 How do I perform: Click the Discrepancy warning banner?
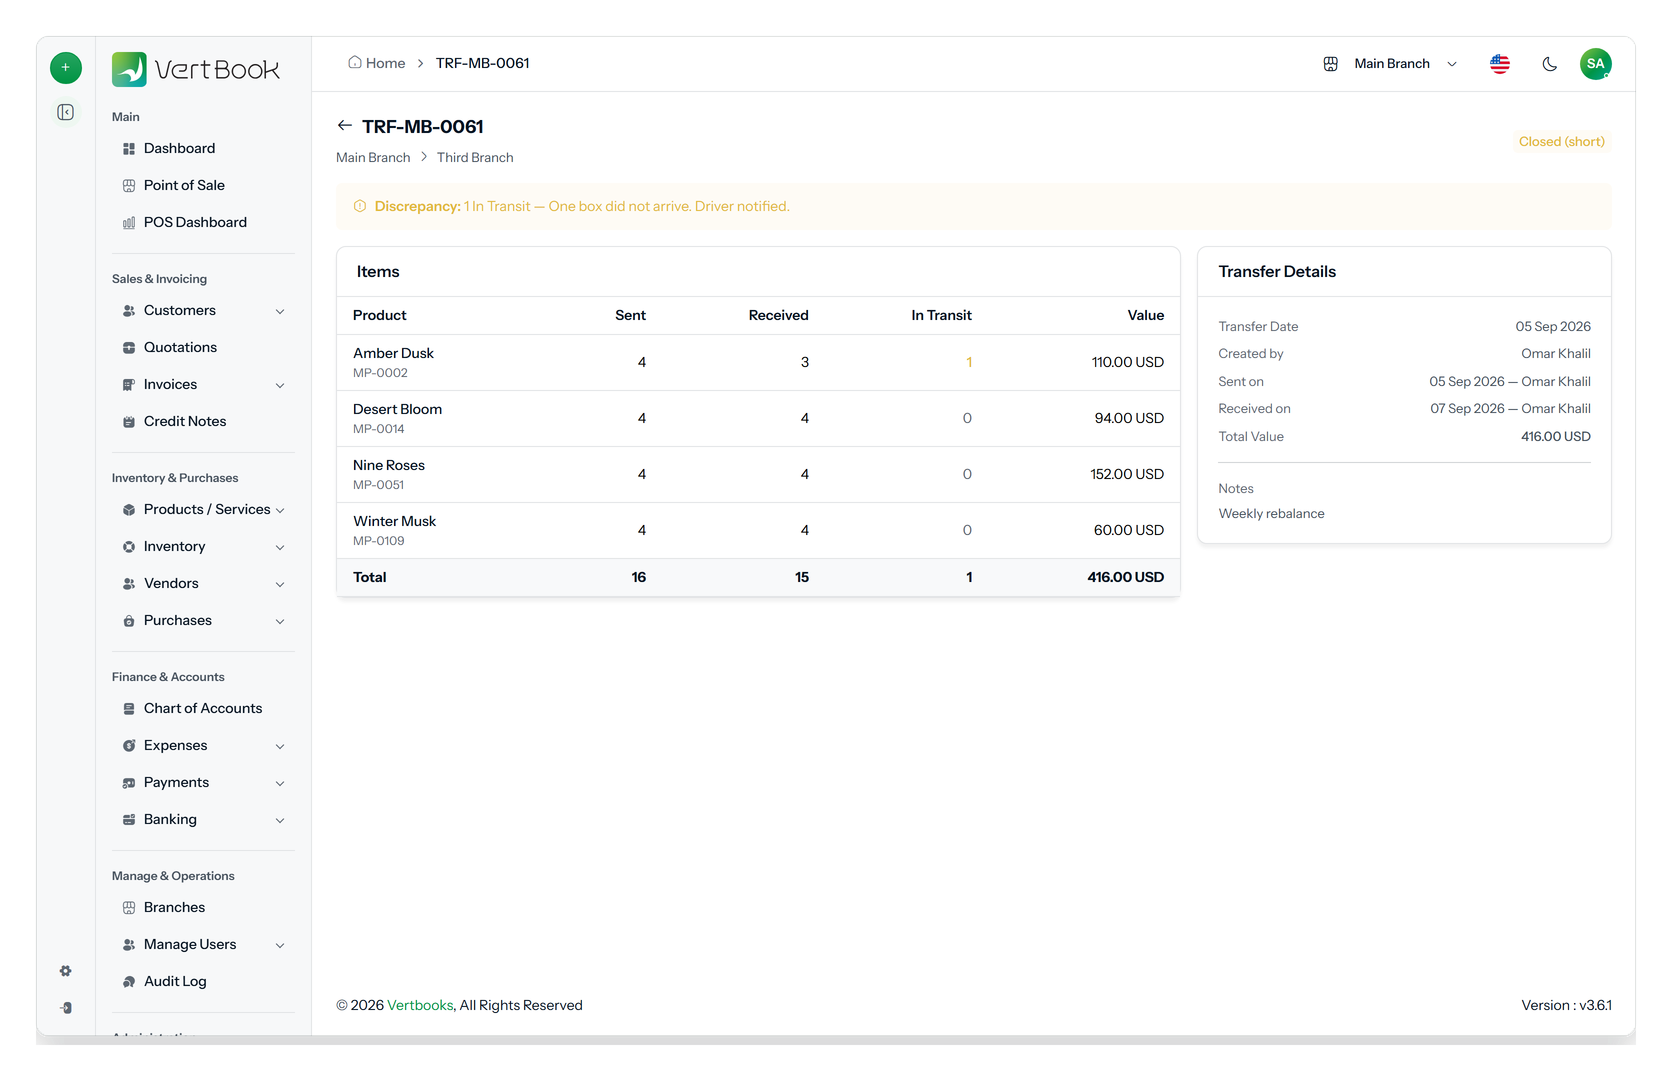click(x=973, y=206)
